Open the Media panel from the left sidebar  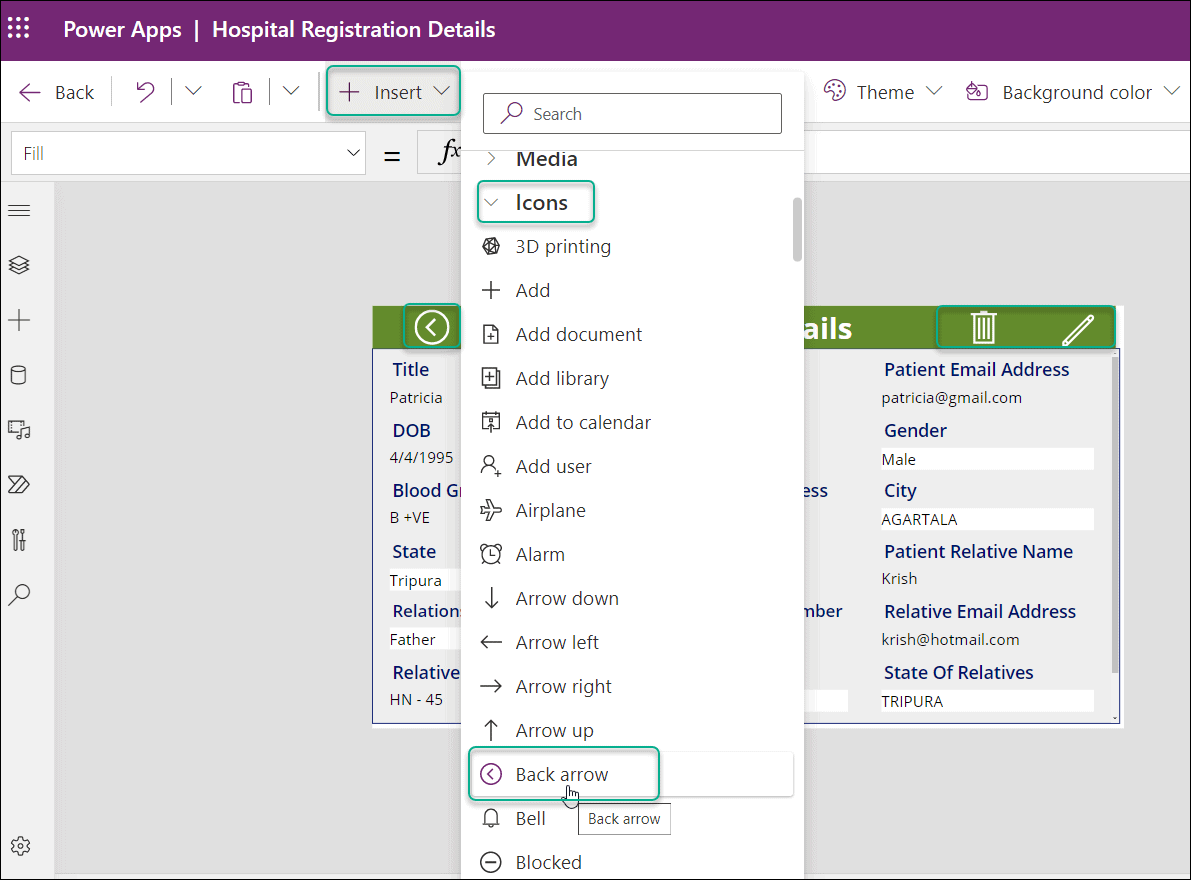[20, 430]
